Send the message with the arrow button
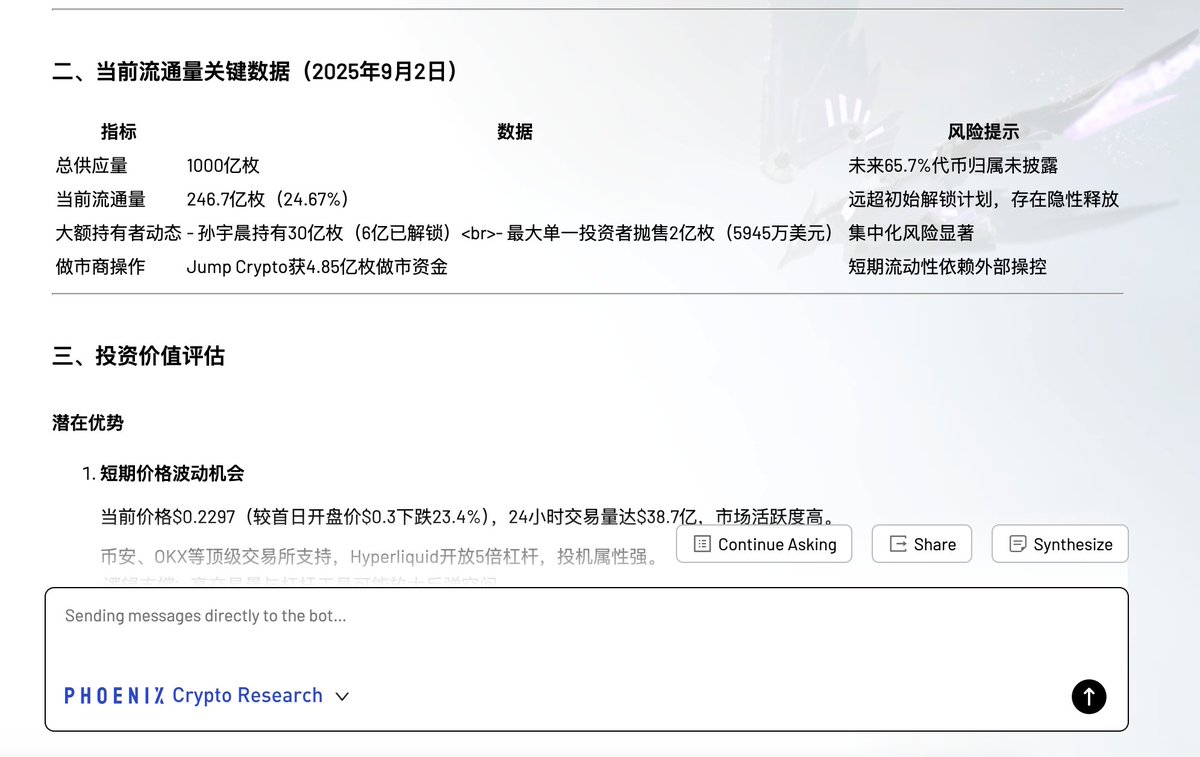The width and height of the screenshot is (1200, 757). (1089, 696)
